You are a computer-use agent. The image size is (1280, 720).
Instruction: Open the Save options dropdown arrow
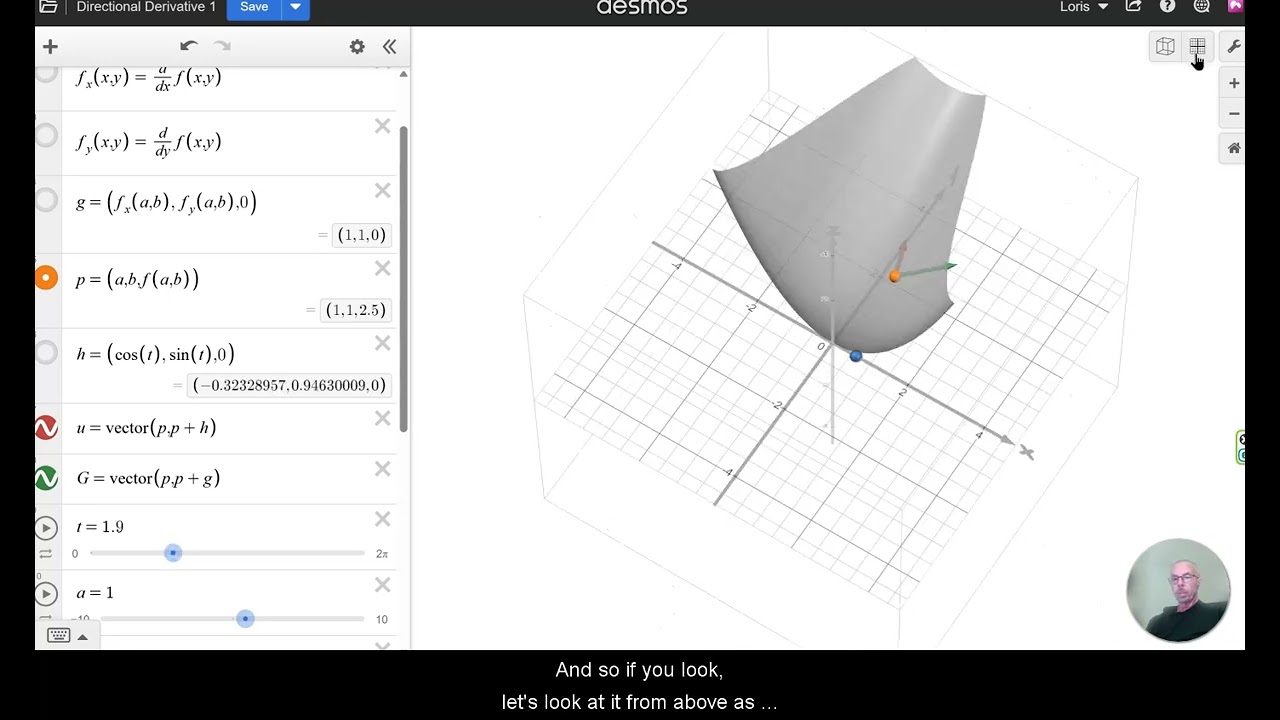(x=296, y=8)
